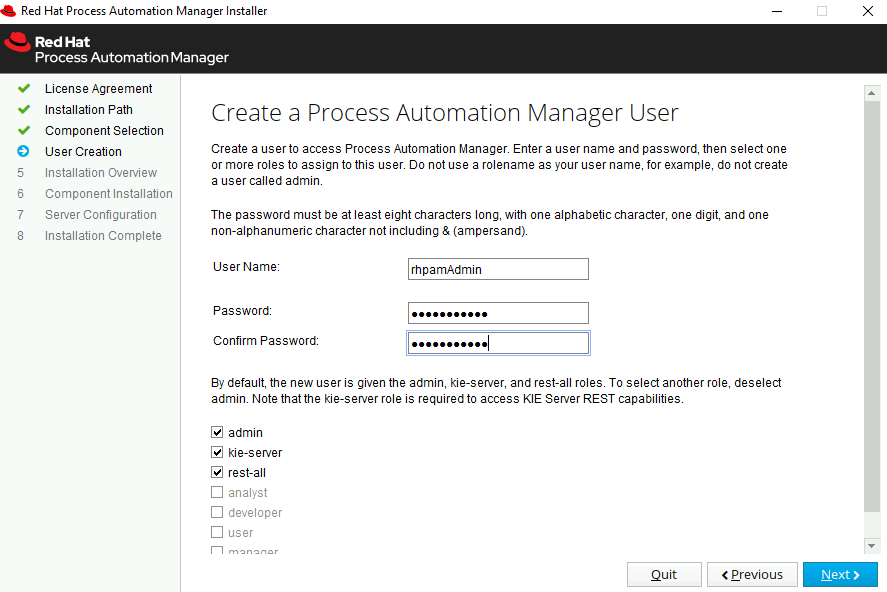
Task: Focus the Password field
Action: (x=498, y=313)
